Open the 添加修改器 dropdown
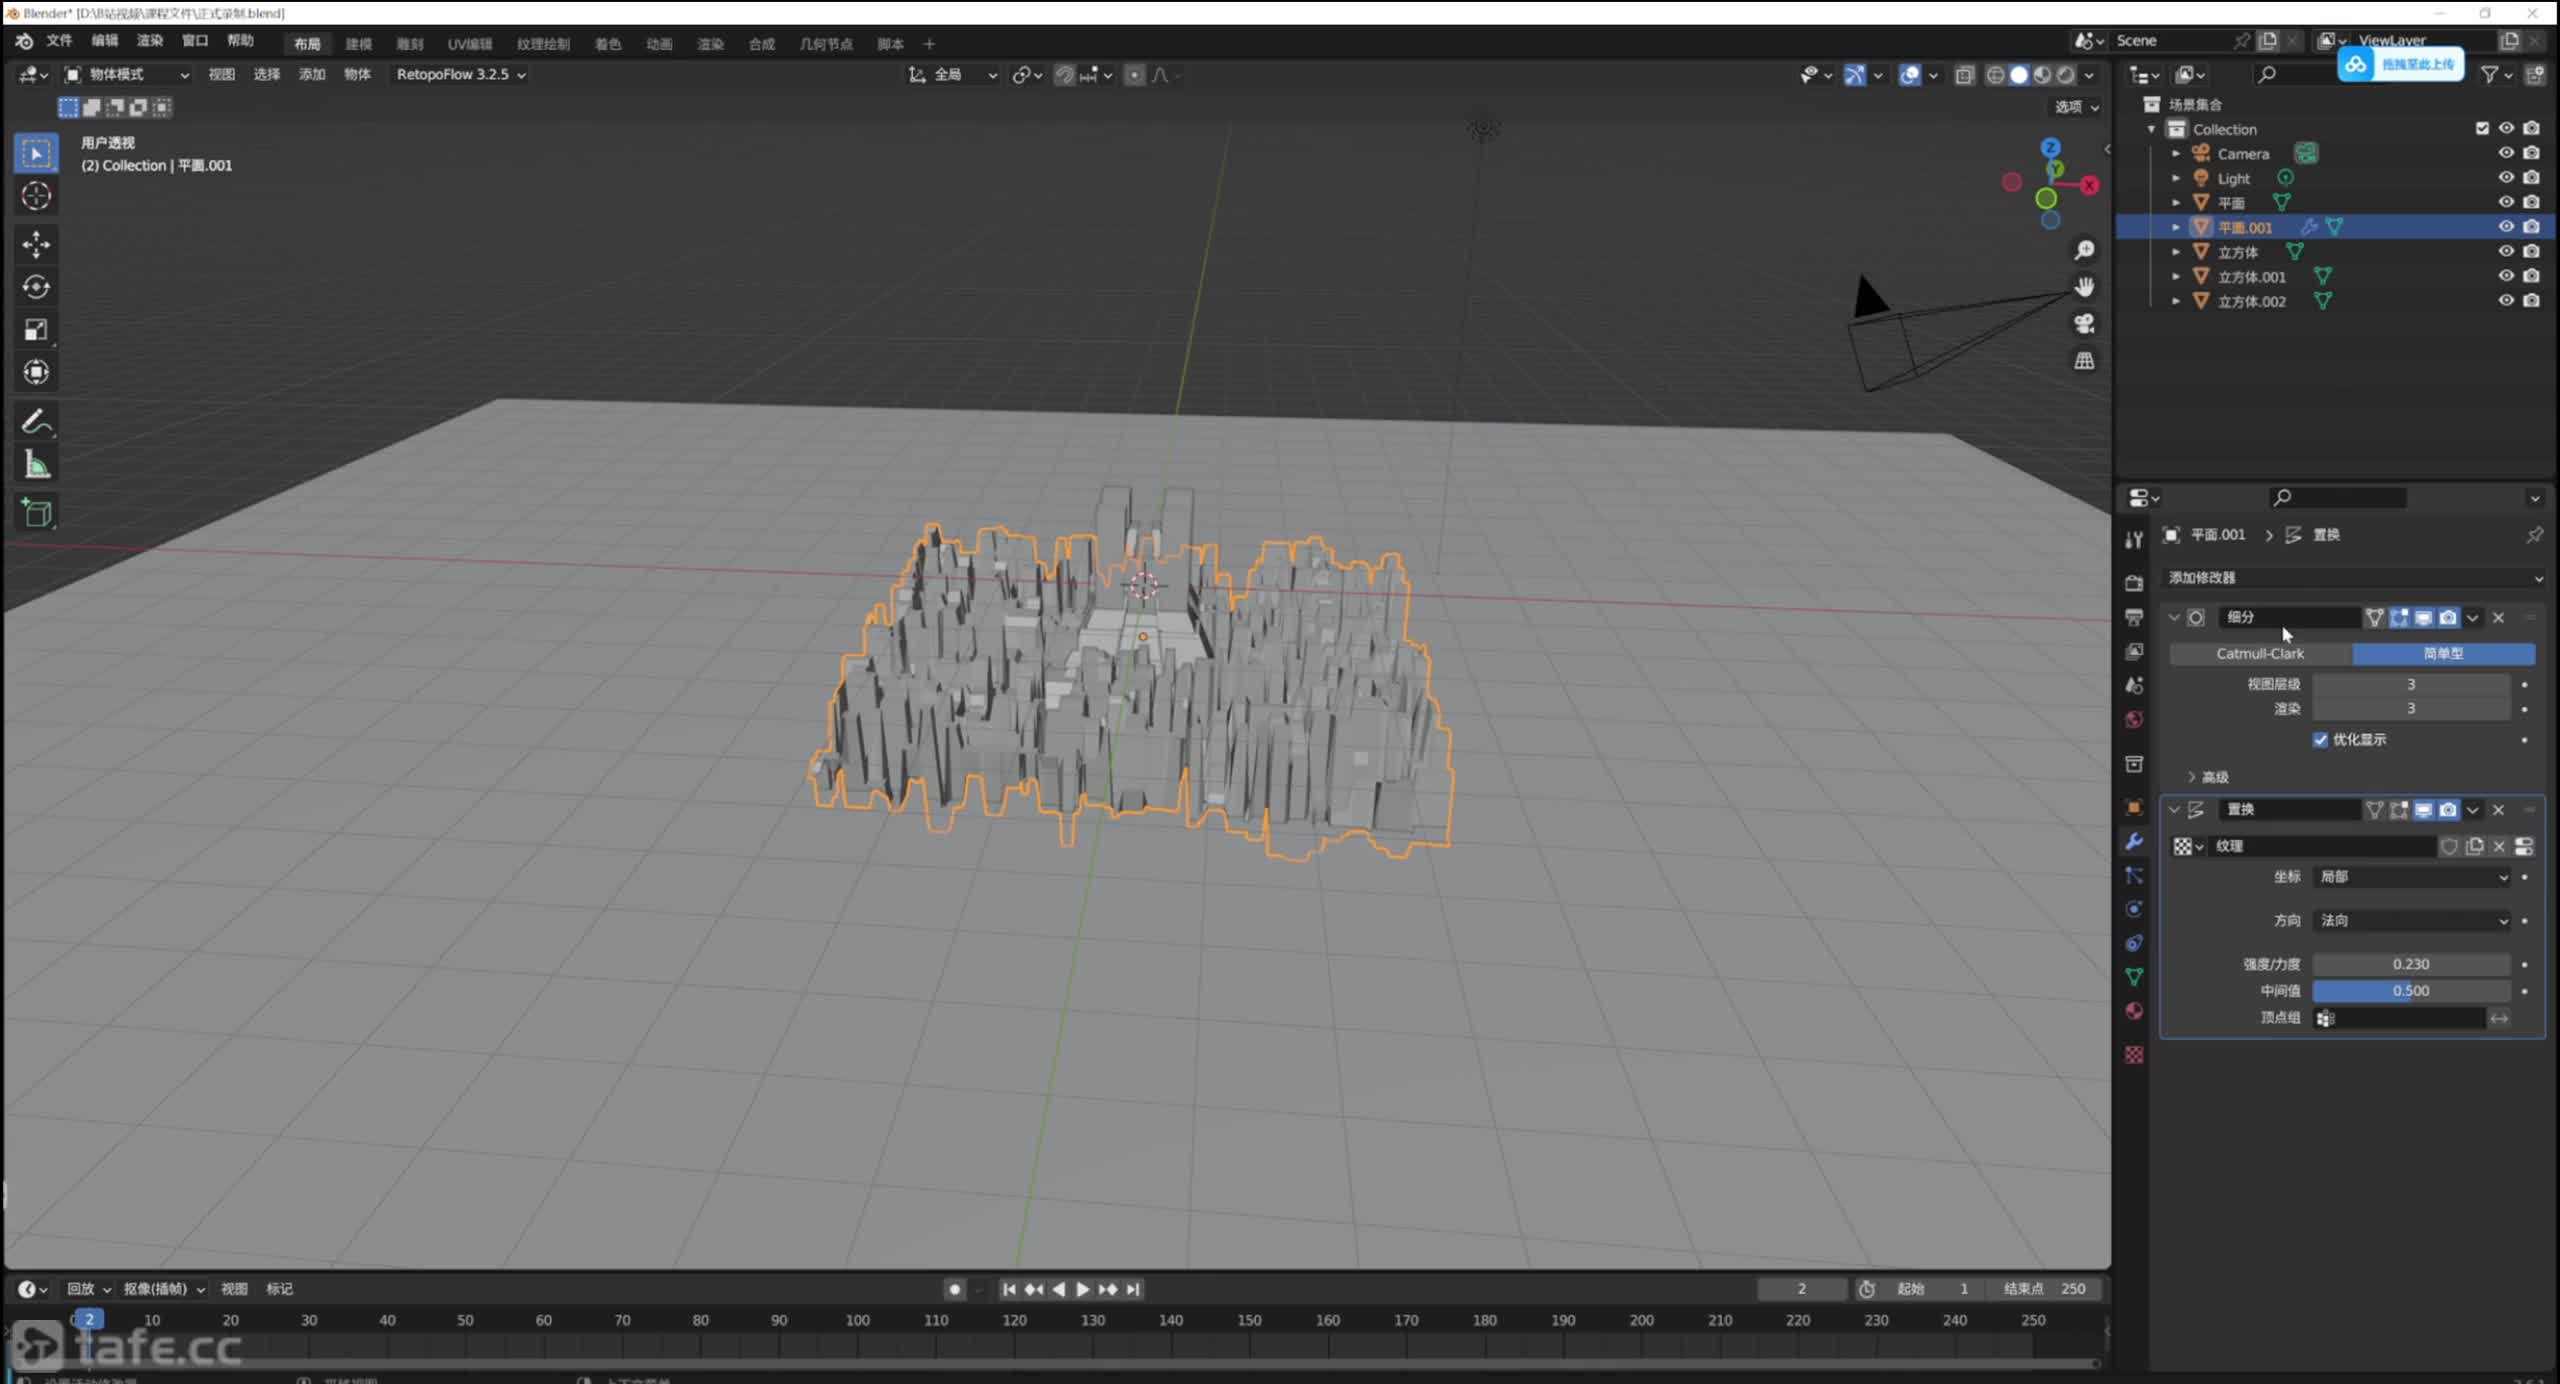This screenshot has width=2560, height=1384. [2354, 578]
